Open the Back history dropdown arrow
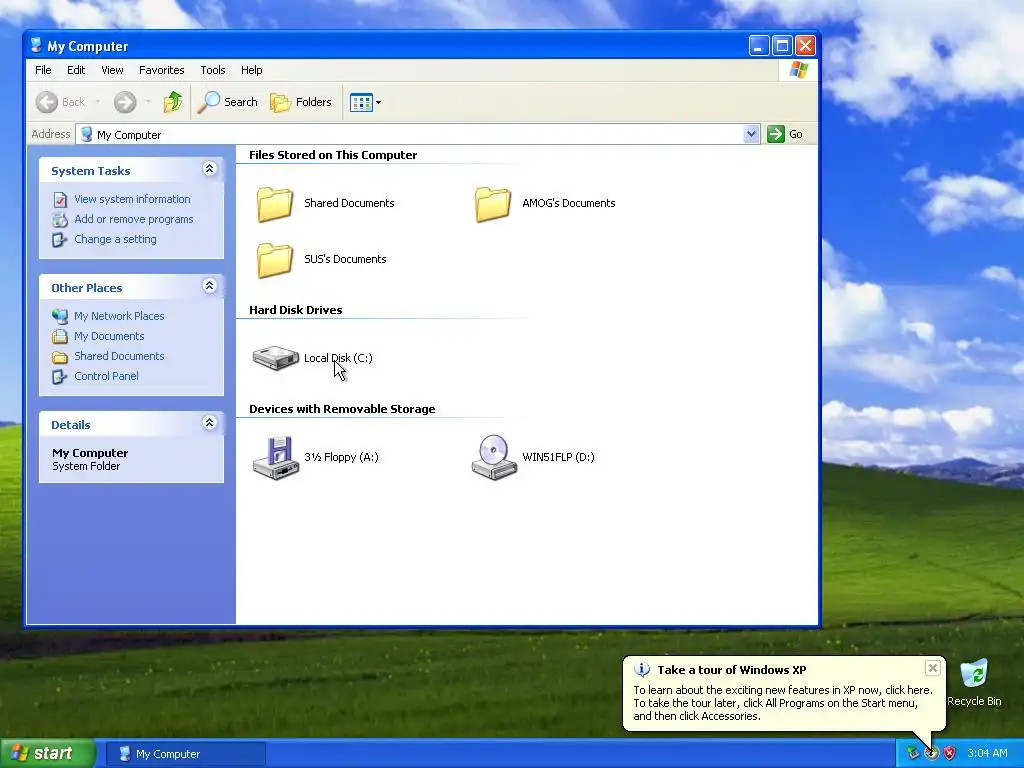 [x=98, y=102]
